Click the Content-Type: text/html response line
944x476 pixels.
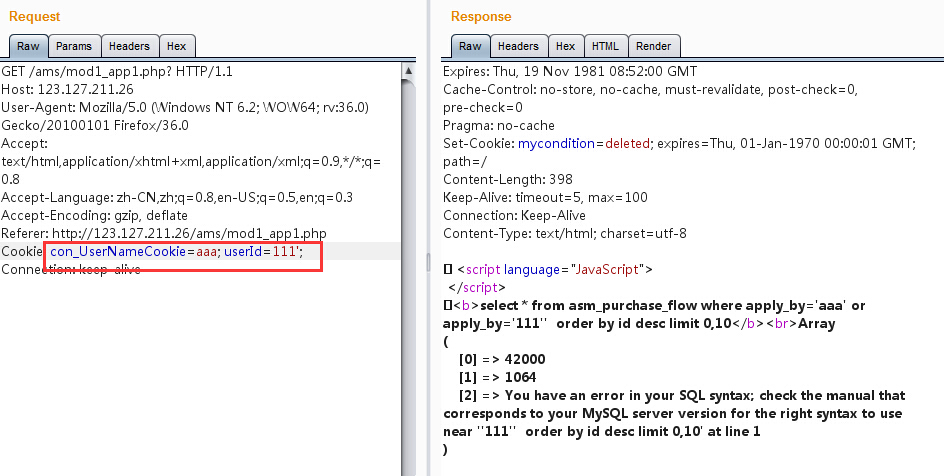[565, 233]
